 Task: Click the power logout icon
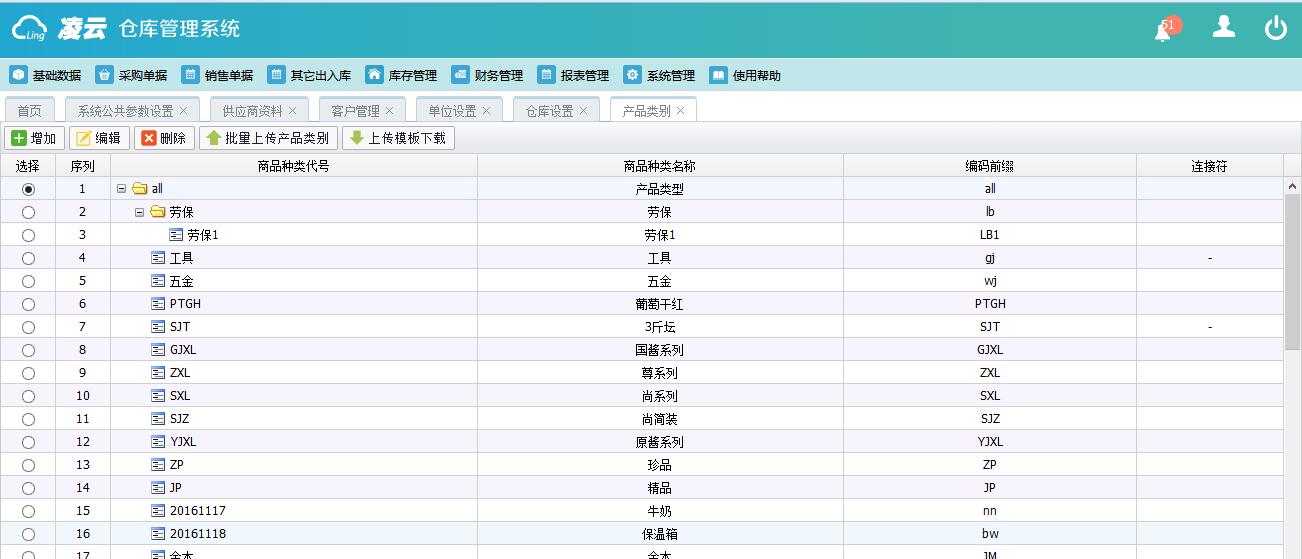(x=1275, y=28)
